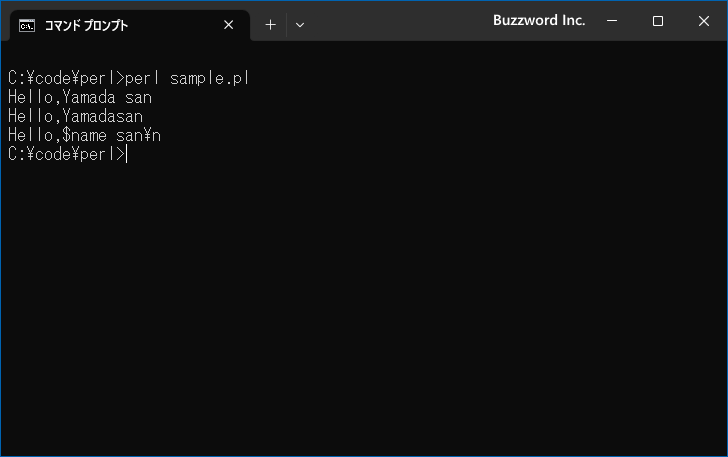Image resolution: width=728 pixels, height=457 pixels.
Task: Click the Hello,Yamadasan output line
Action: [x=75, y=116]
